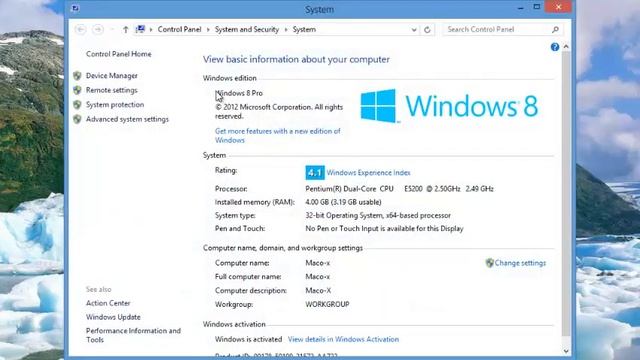This screenshot has width=640, height=360.
Task: Go up one level with Up arrow
Action: point(126,29)
